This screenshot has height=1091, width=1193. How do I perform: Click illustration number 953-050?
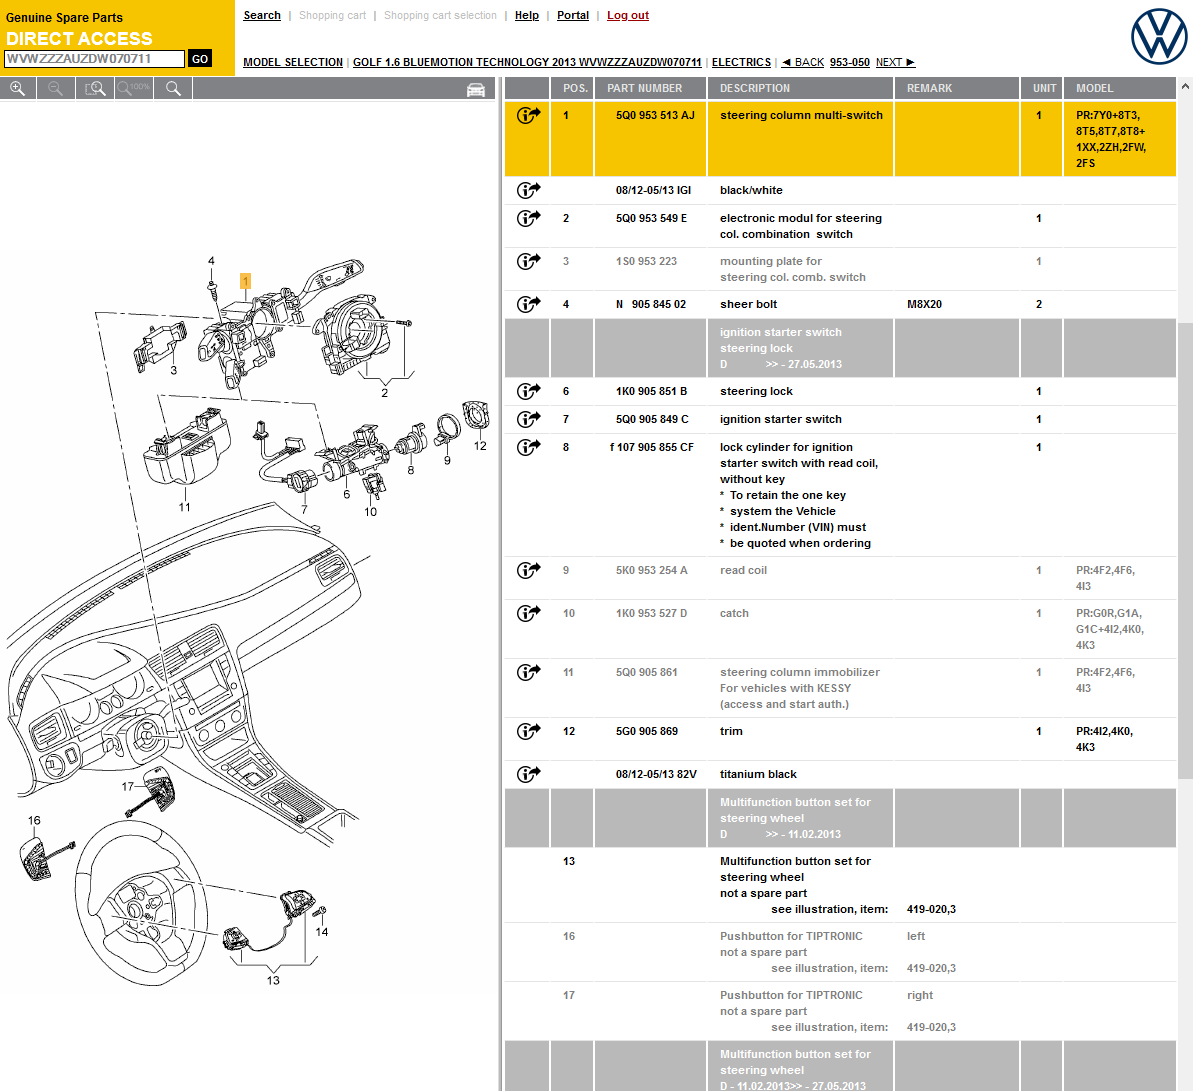[x=850, y=62]
